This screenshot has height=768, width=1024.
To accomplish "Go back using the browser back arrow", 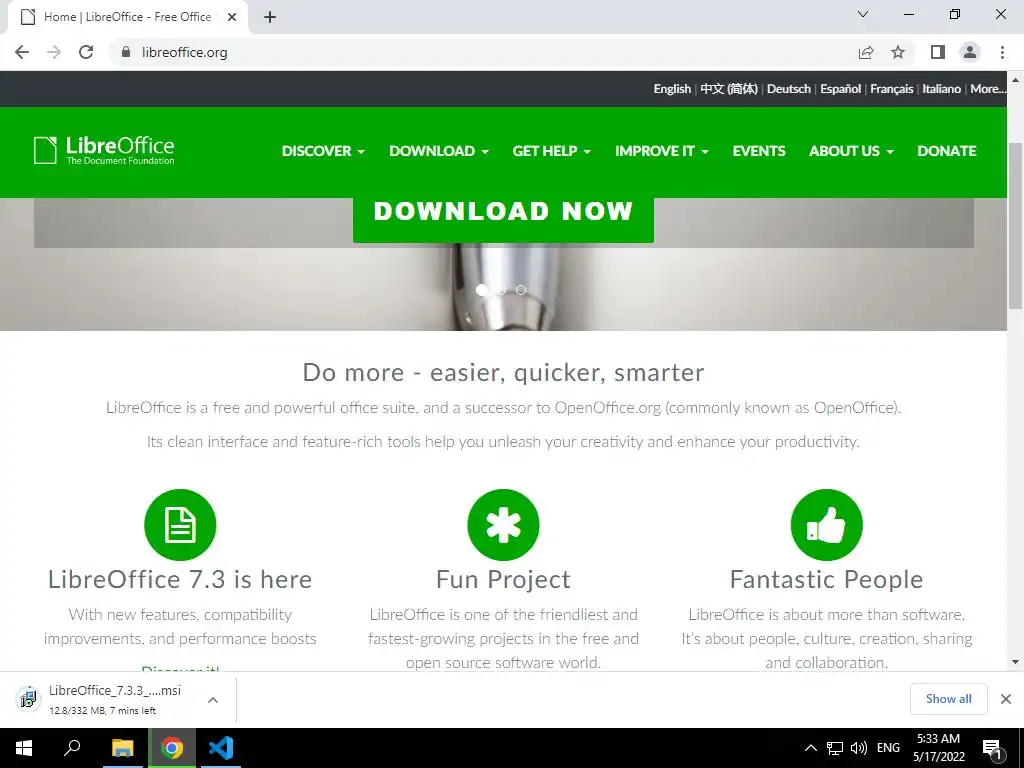I will pos(22,52).
